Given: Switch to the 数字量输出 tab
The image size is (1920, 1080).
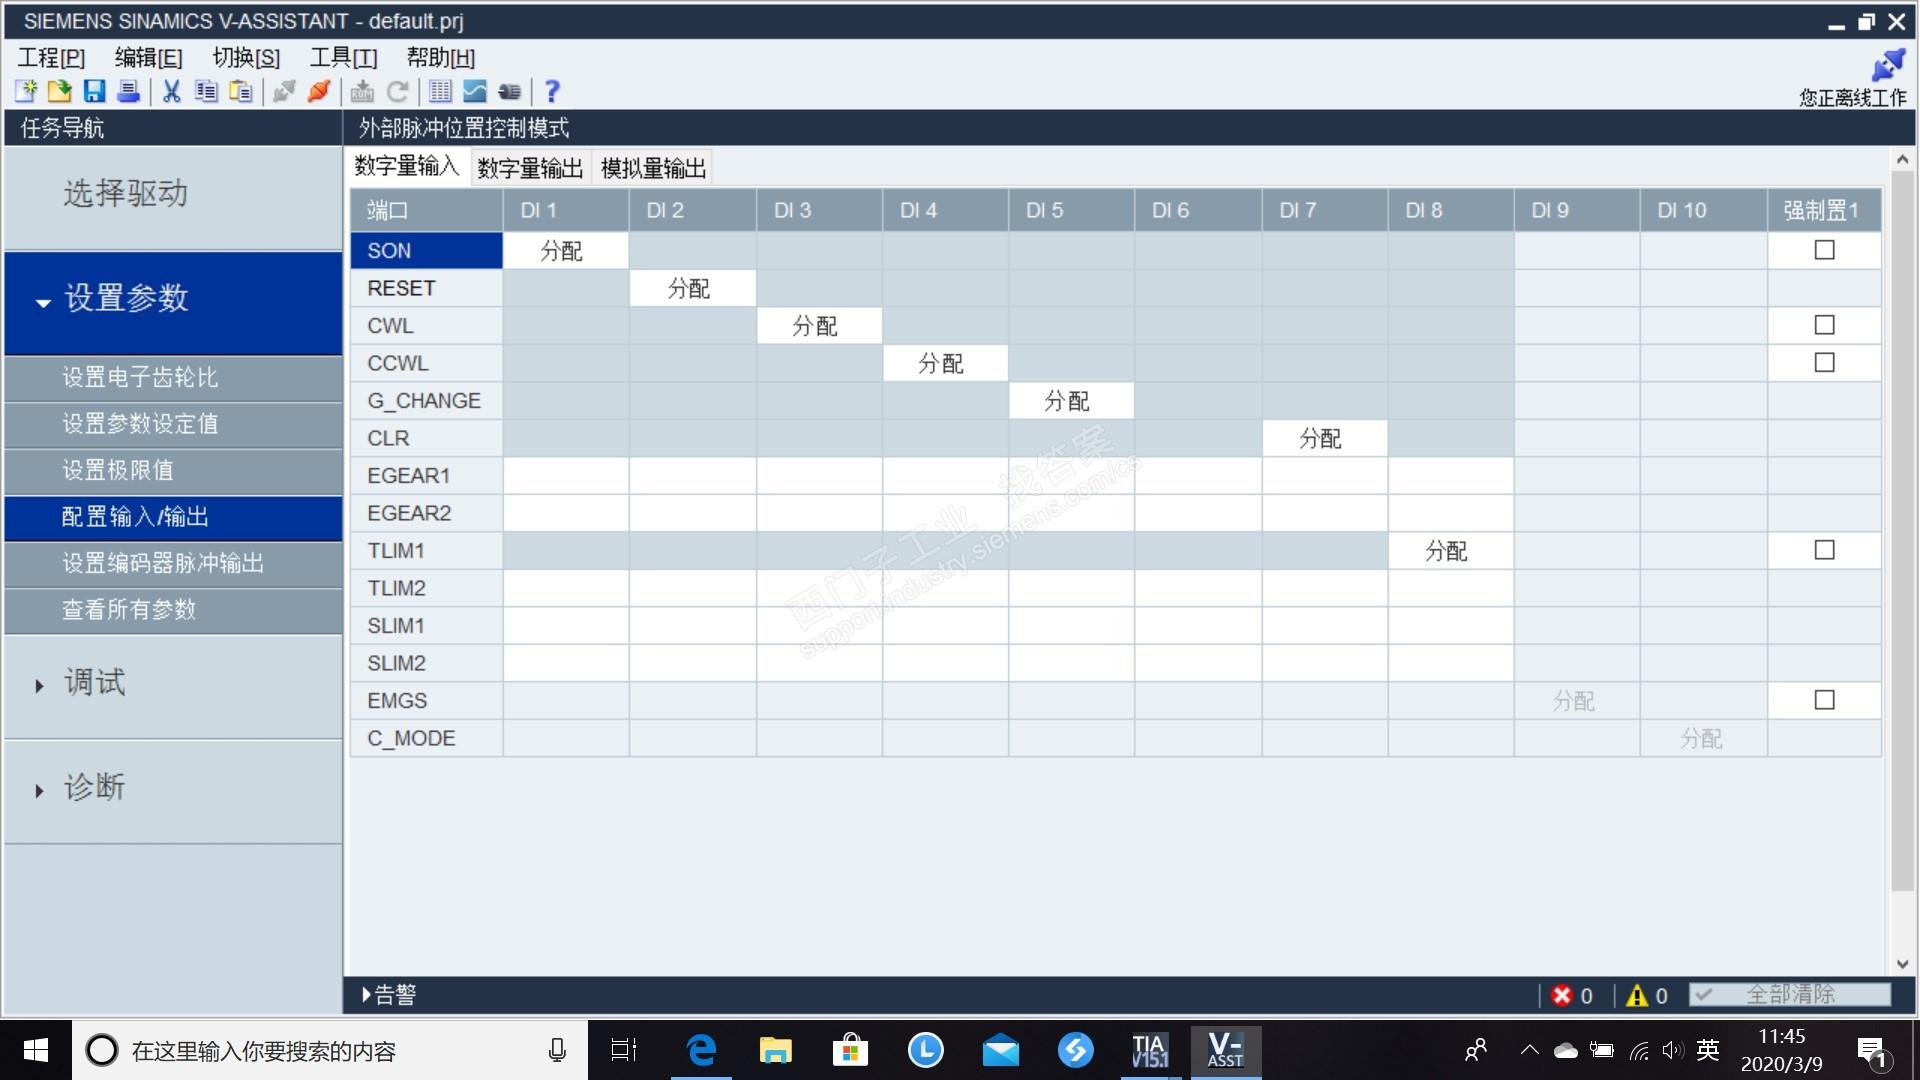Looking at the screenshot, I should click(530, 168).
